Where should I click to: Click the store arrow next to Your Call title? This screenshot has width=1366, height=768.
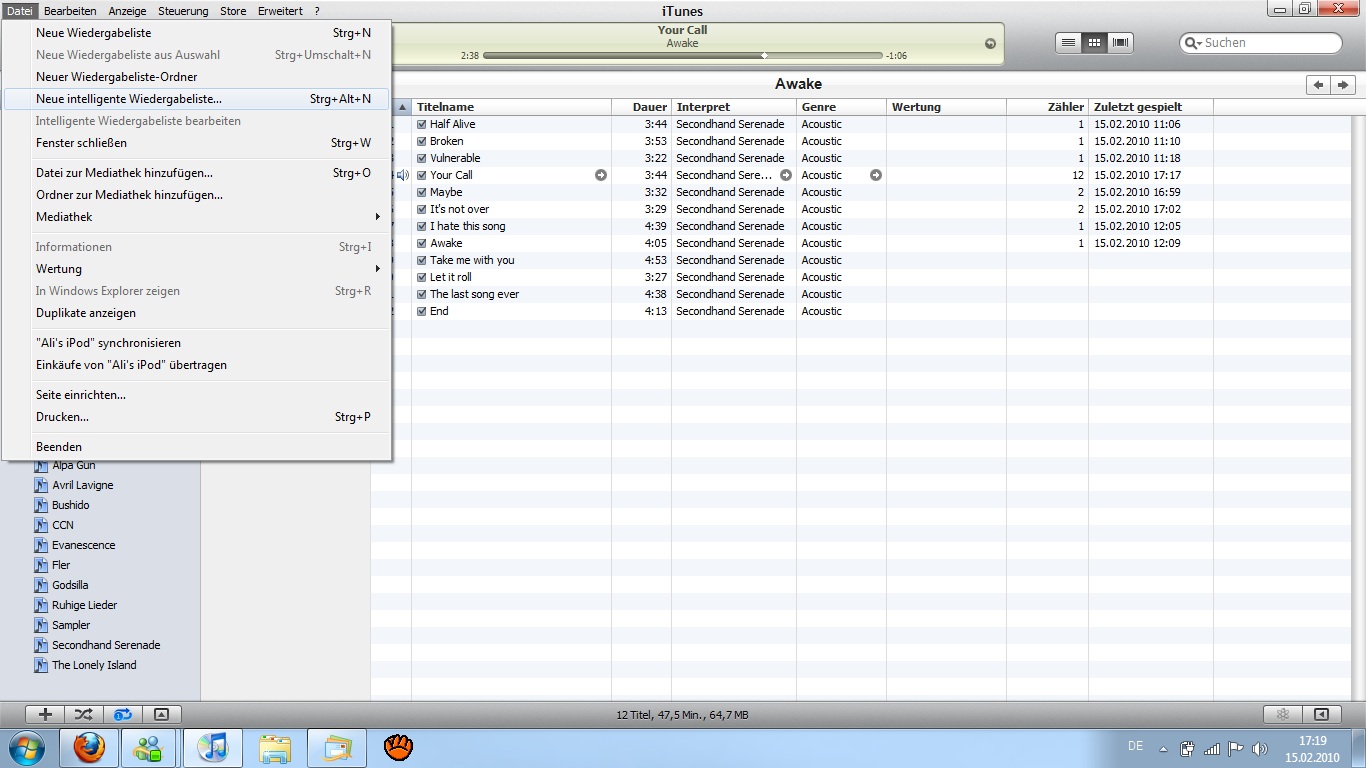601,175
